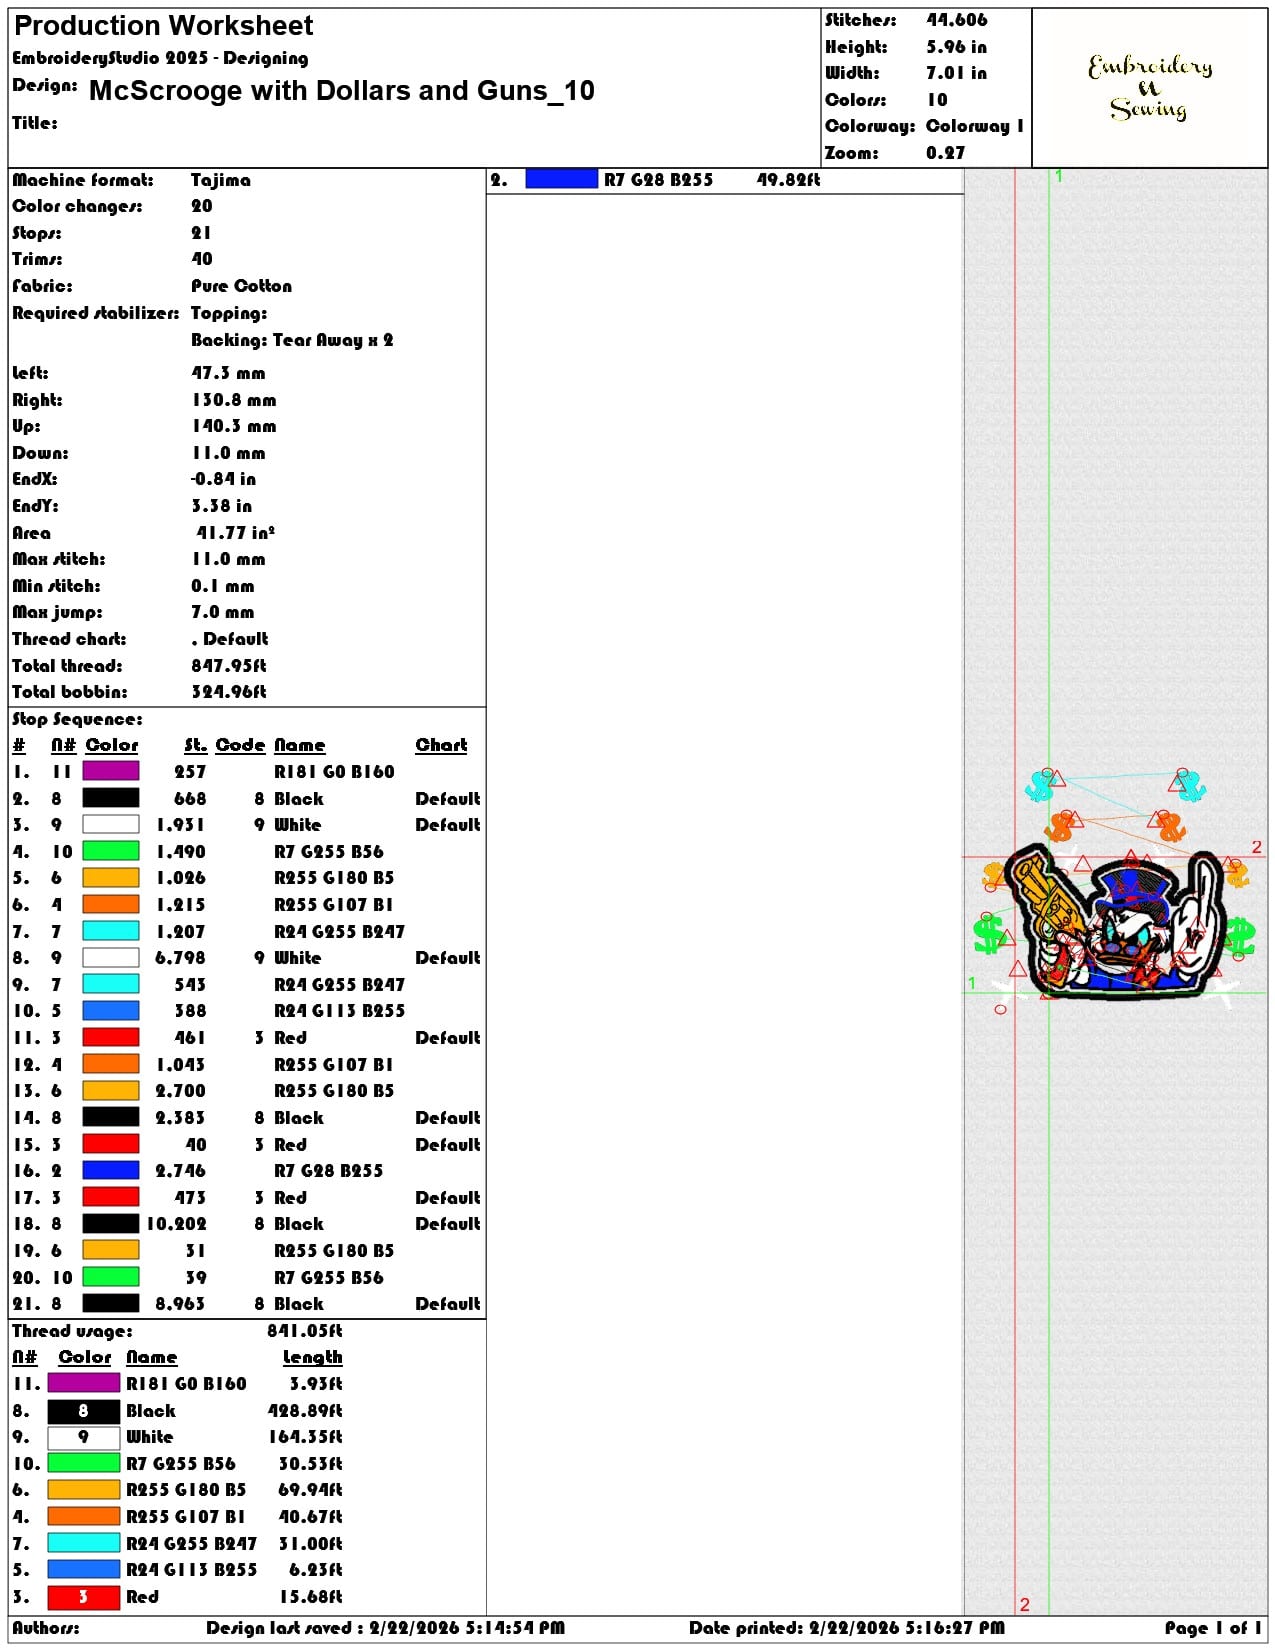Select the R255 G107 B1 swatch in Thread usage

coord(84,1516)
